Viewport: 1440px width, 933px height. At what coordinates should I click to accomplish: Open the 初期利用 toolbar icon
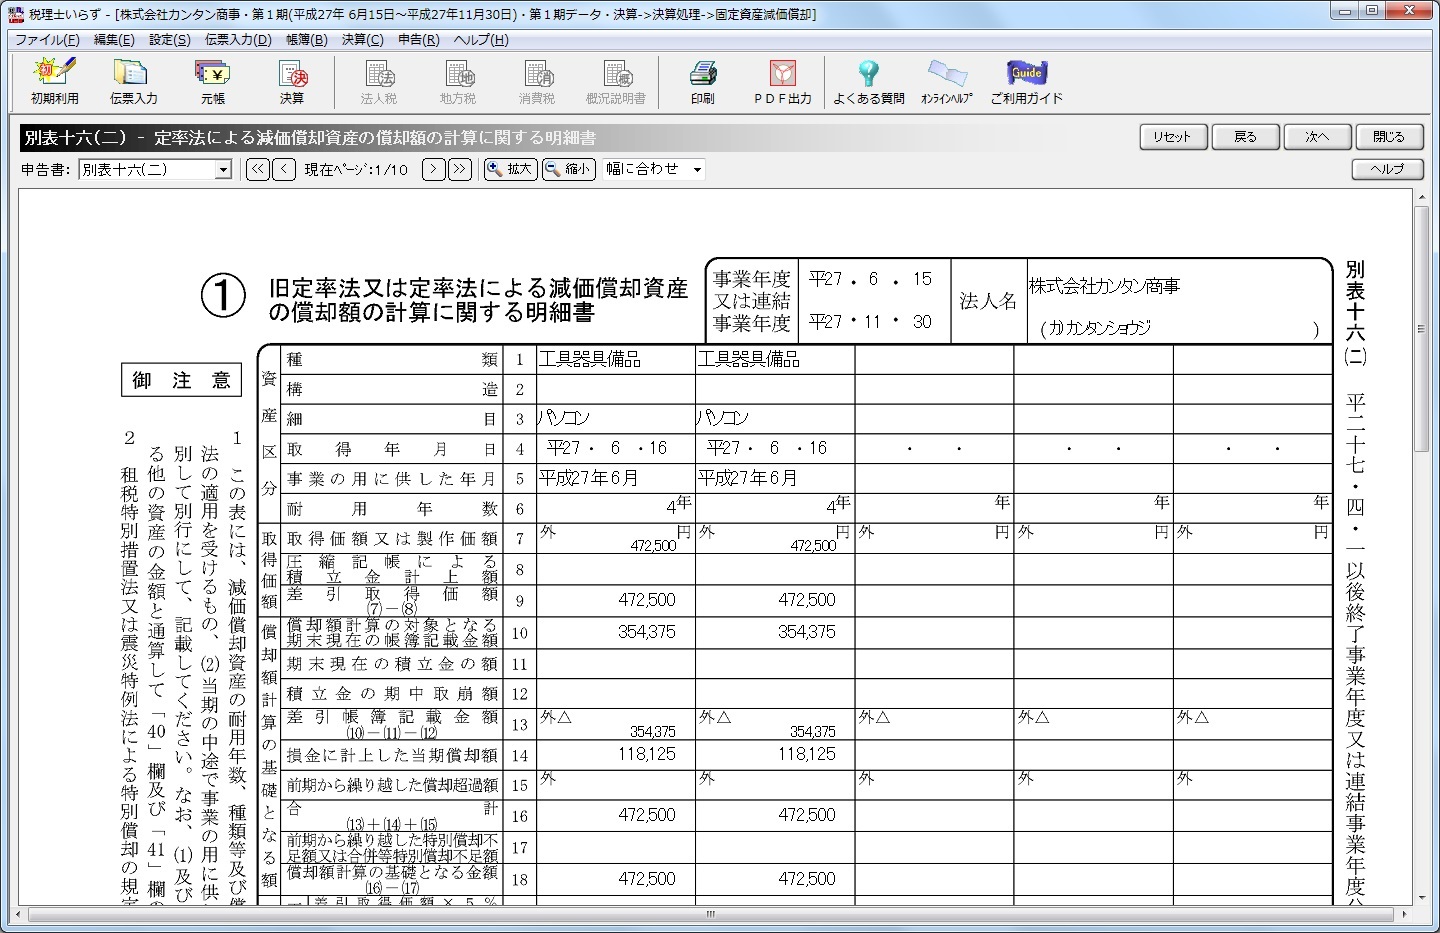(54, 81)
